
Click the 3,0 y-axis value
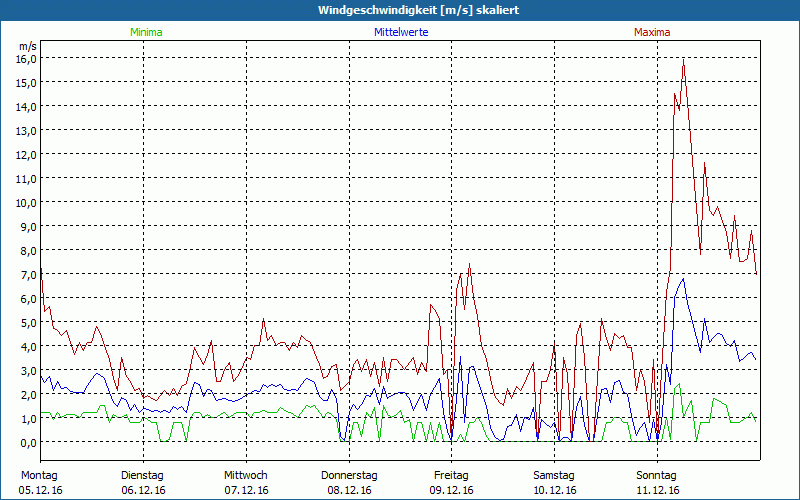(29, 370)
